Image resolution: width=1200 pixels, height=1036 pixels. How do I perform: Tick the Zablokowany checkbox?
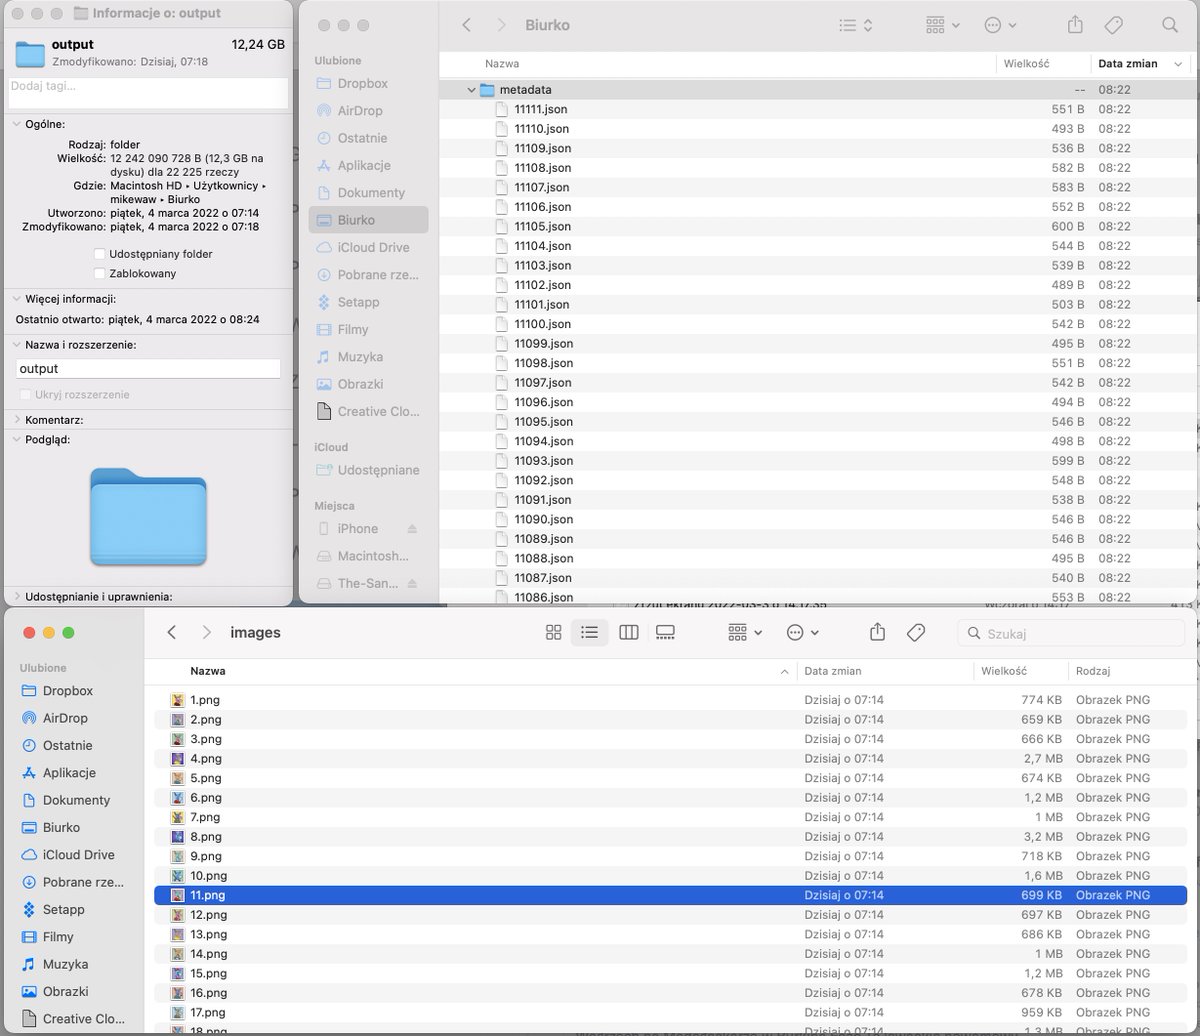pyautogui.click(x=99, y=273)
